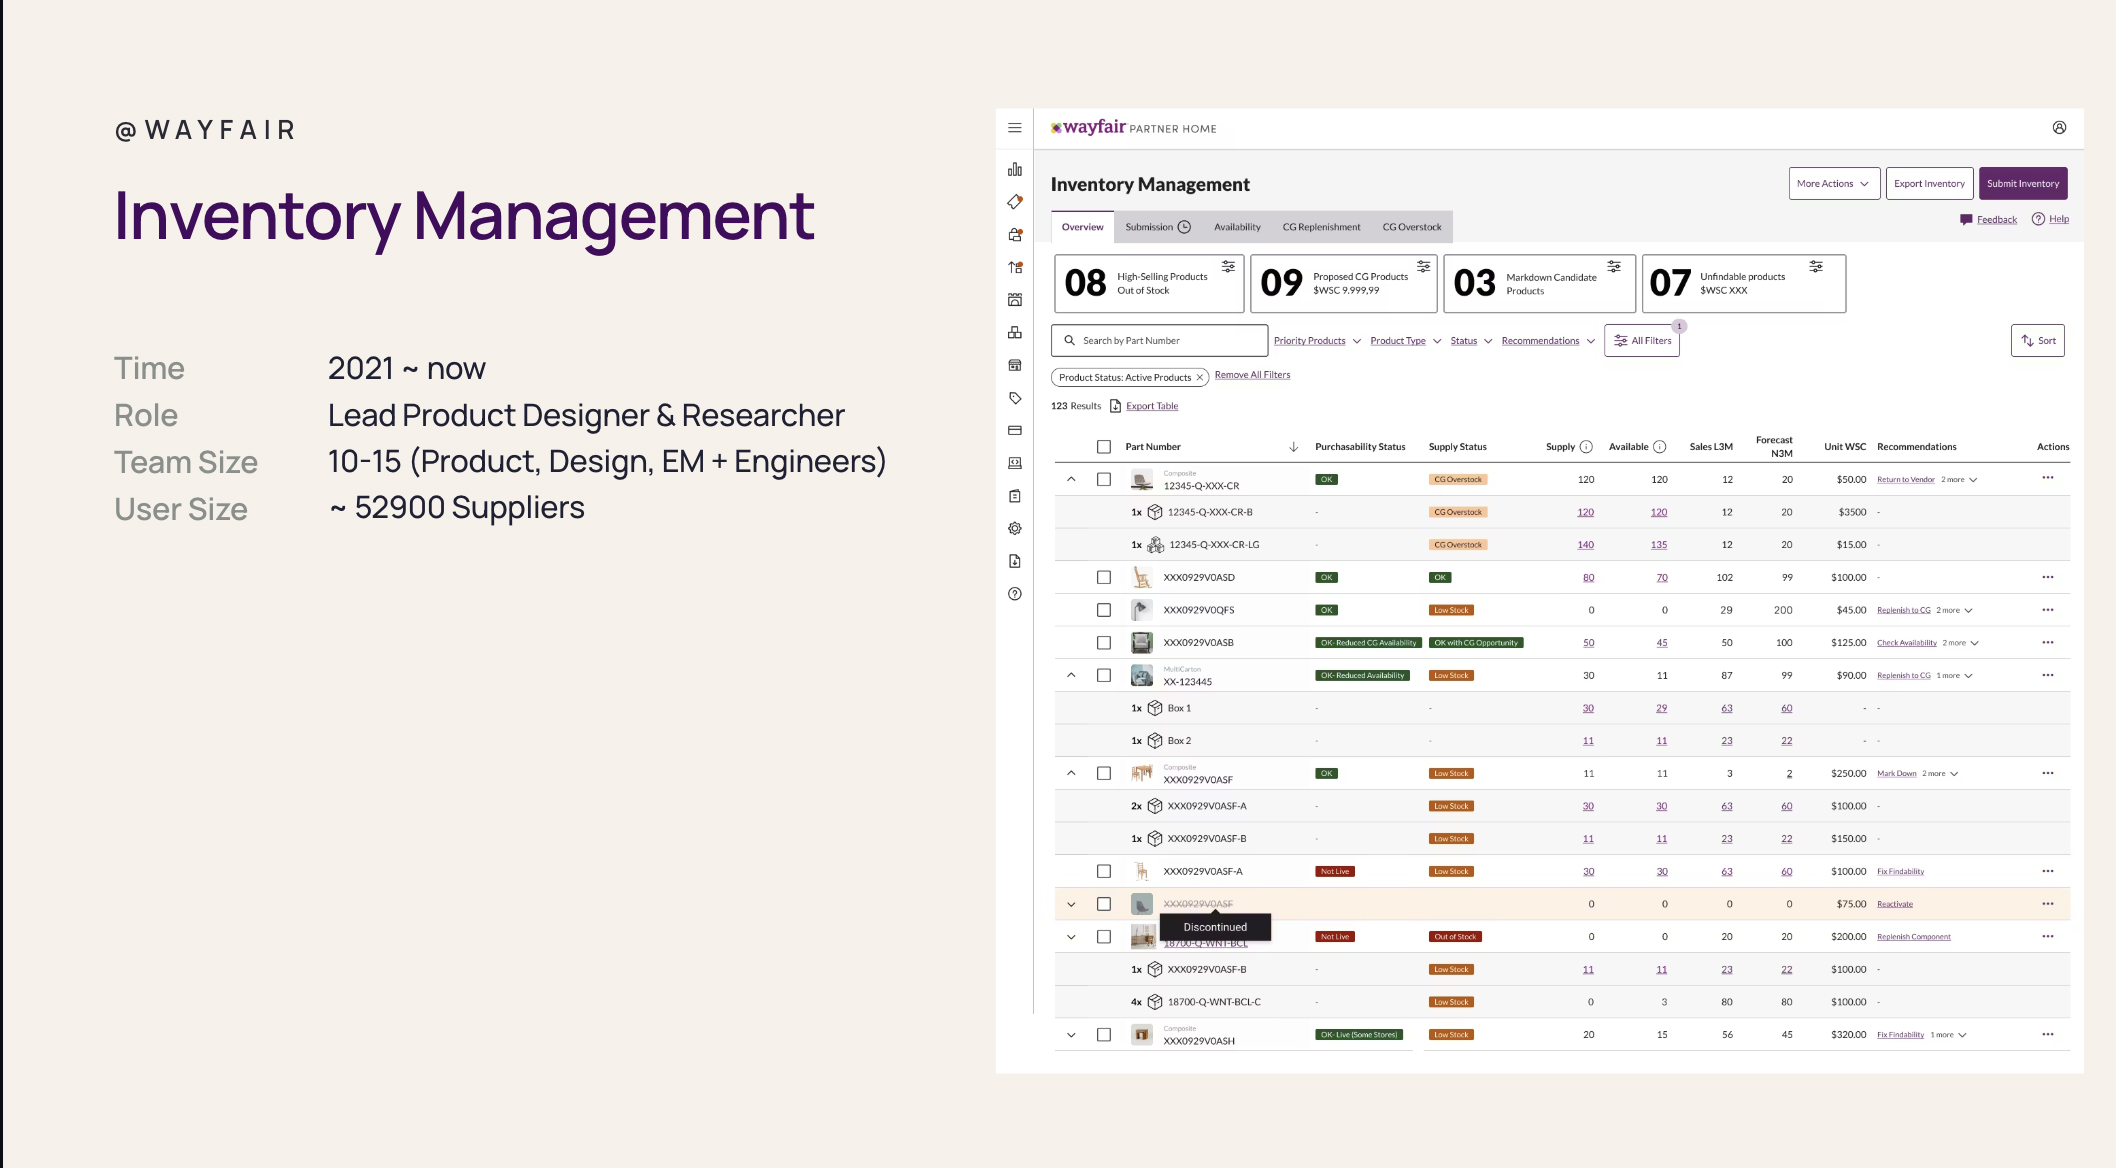Expand the XXX0929V0ASH row chevron
The width and height of the screenshot is (2116, 1168).
(1071, 1035)
